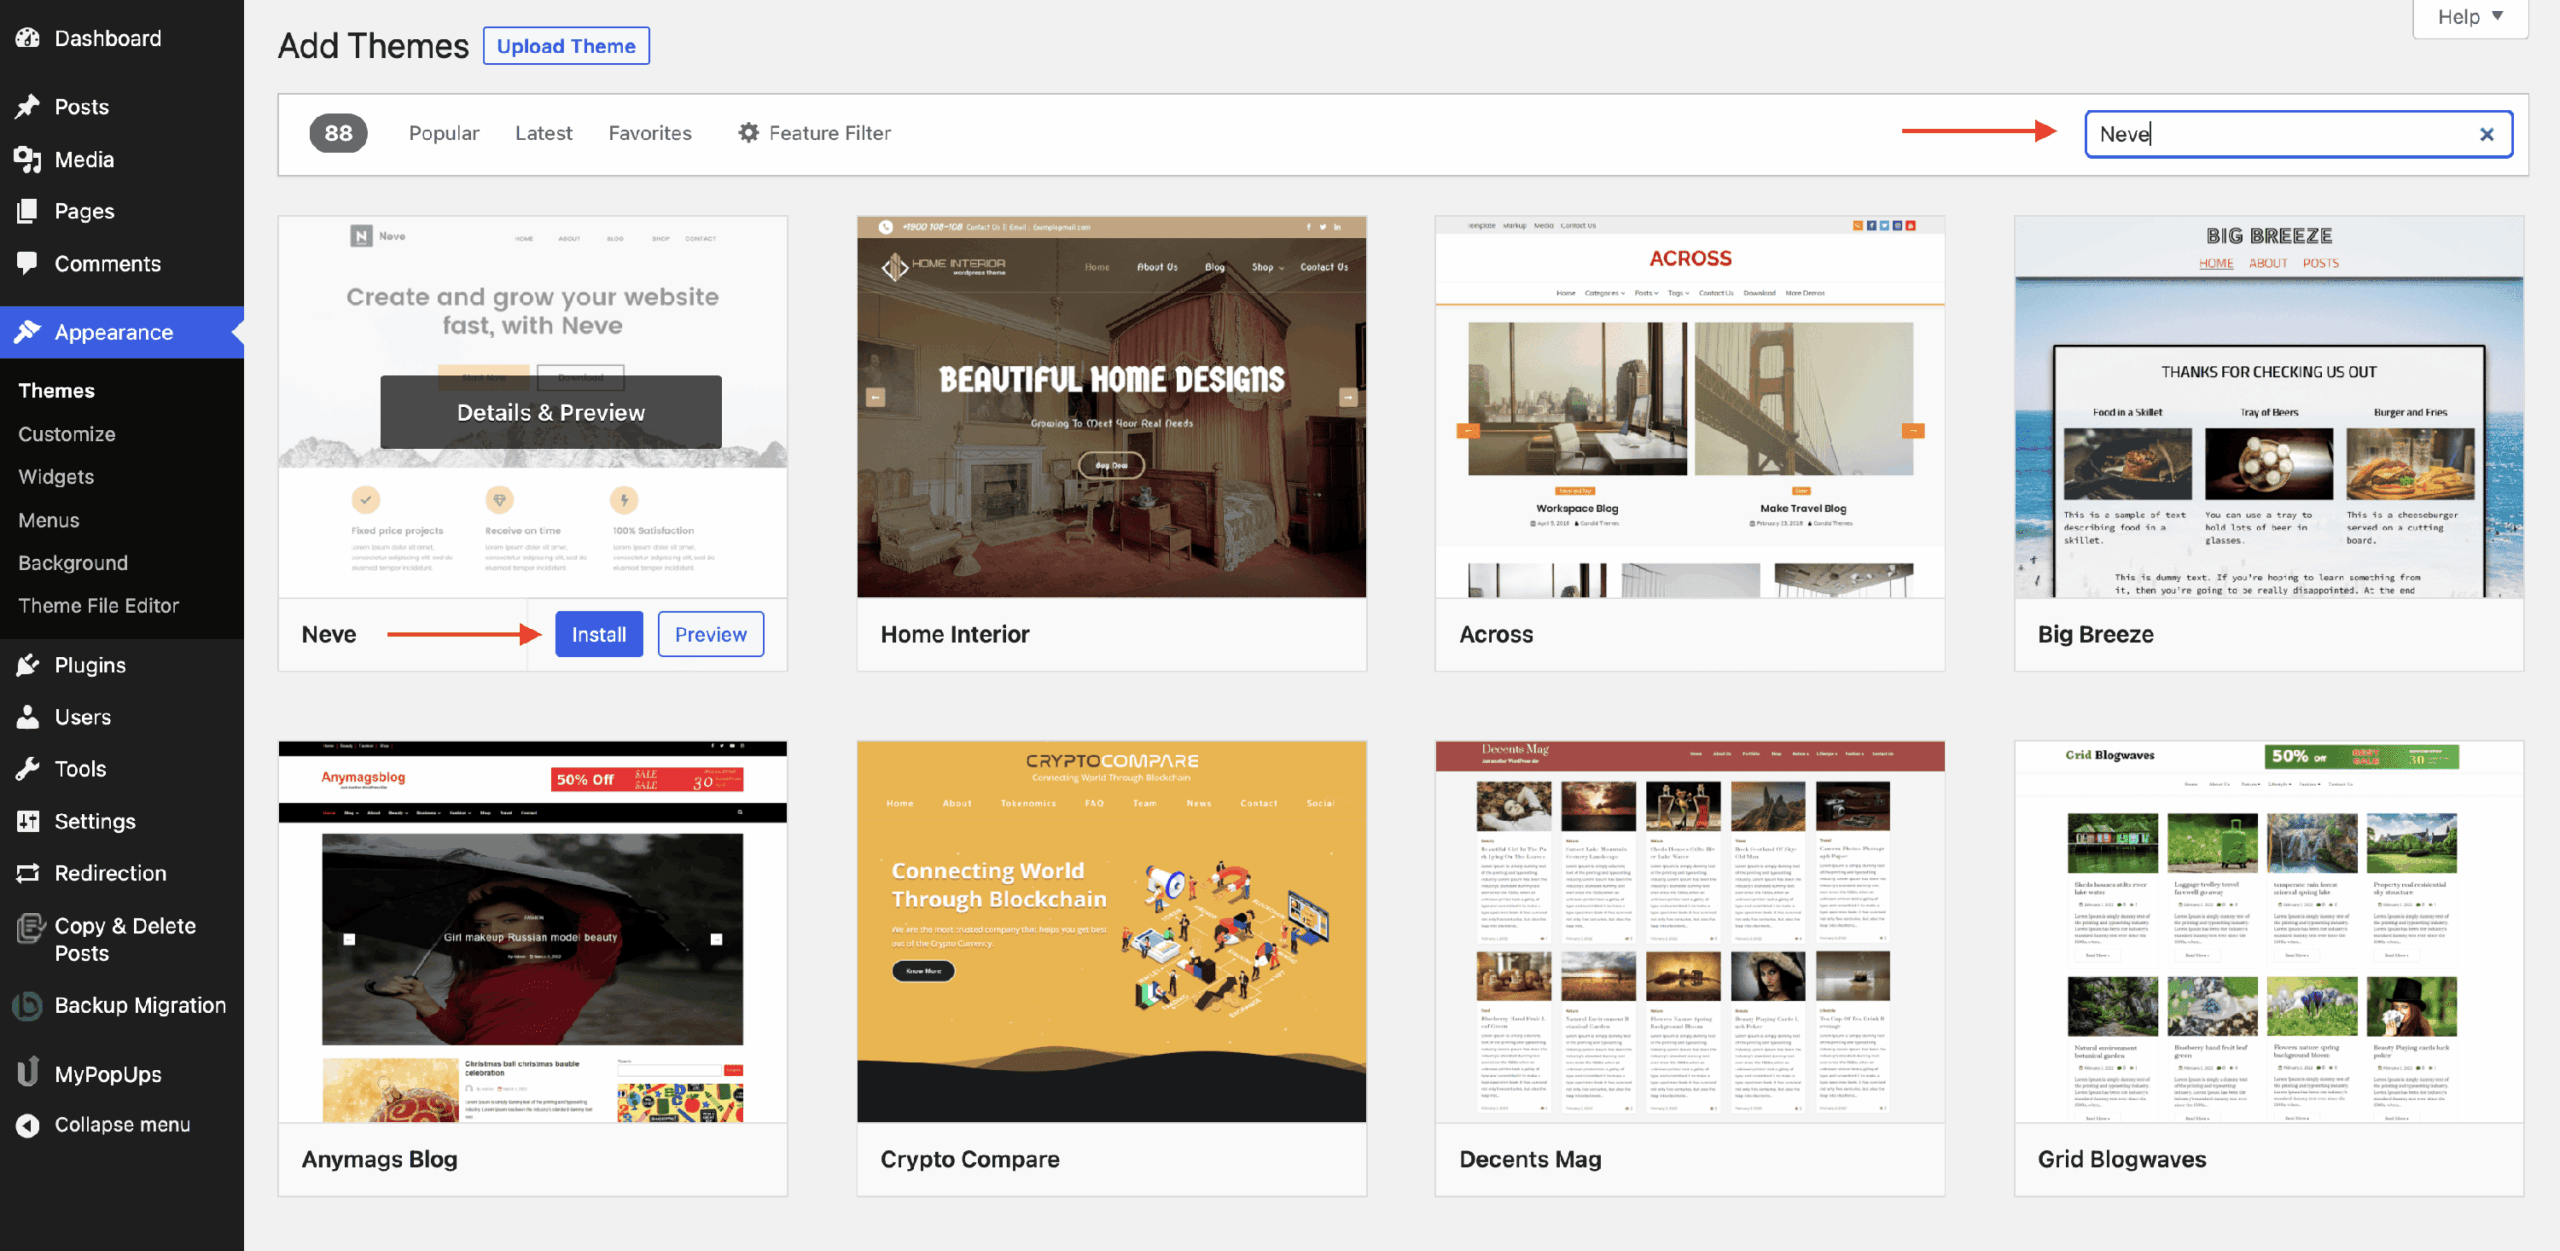The width and height of the screenshot is (2560, 1251).
Task: Click the Crypto Compare theme name
Action: pyautogui.click(x=970, y=1159)
